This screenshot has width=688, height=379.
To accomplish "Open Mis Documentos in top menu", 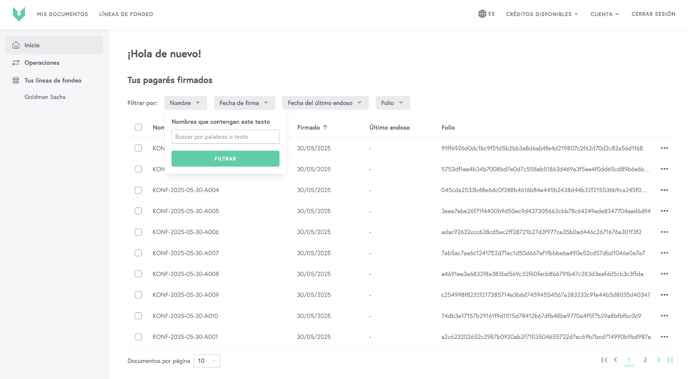I will click(62, 14).
